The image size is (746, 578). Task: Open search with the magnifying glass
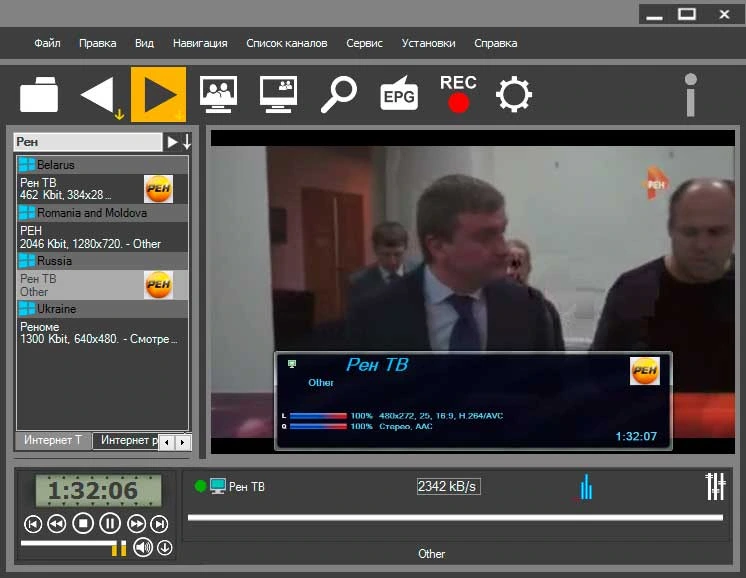pyautogui.click(x=339, y=94)
